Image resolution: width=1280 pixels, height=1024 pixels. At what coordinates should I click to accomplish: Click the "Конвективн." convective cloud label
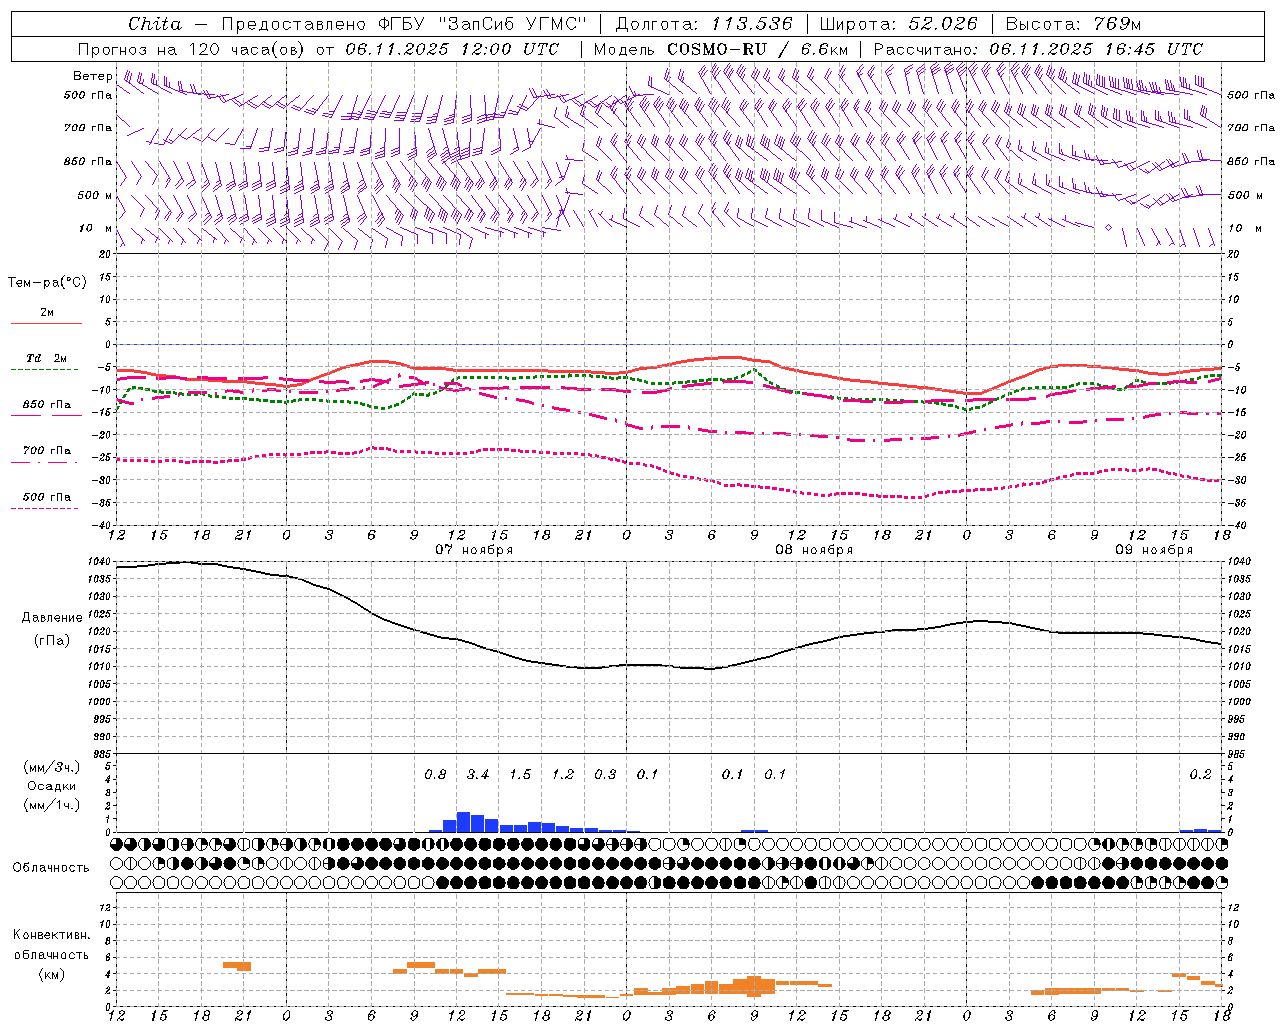(51, 936)
